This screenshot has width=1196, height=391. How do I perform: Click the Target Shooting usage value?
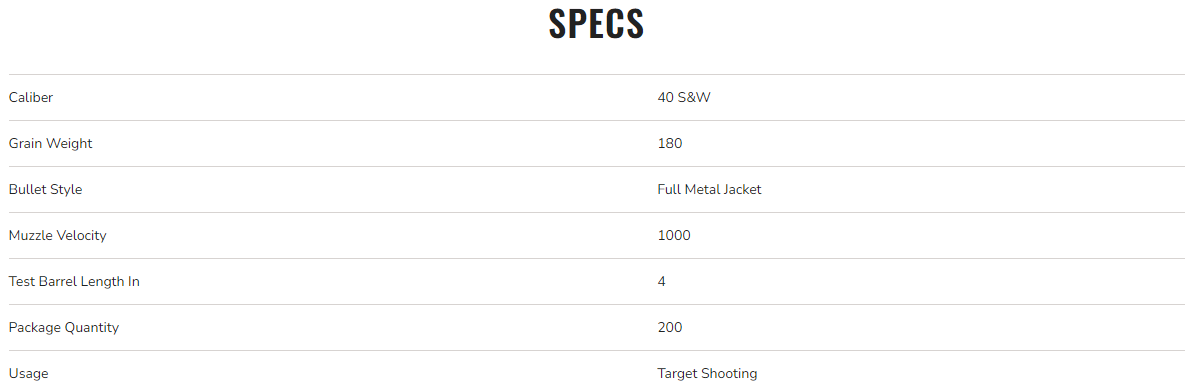tap(707, 373)
